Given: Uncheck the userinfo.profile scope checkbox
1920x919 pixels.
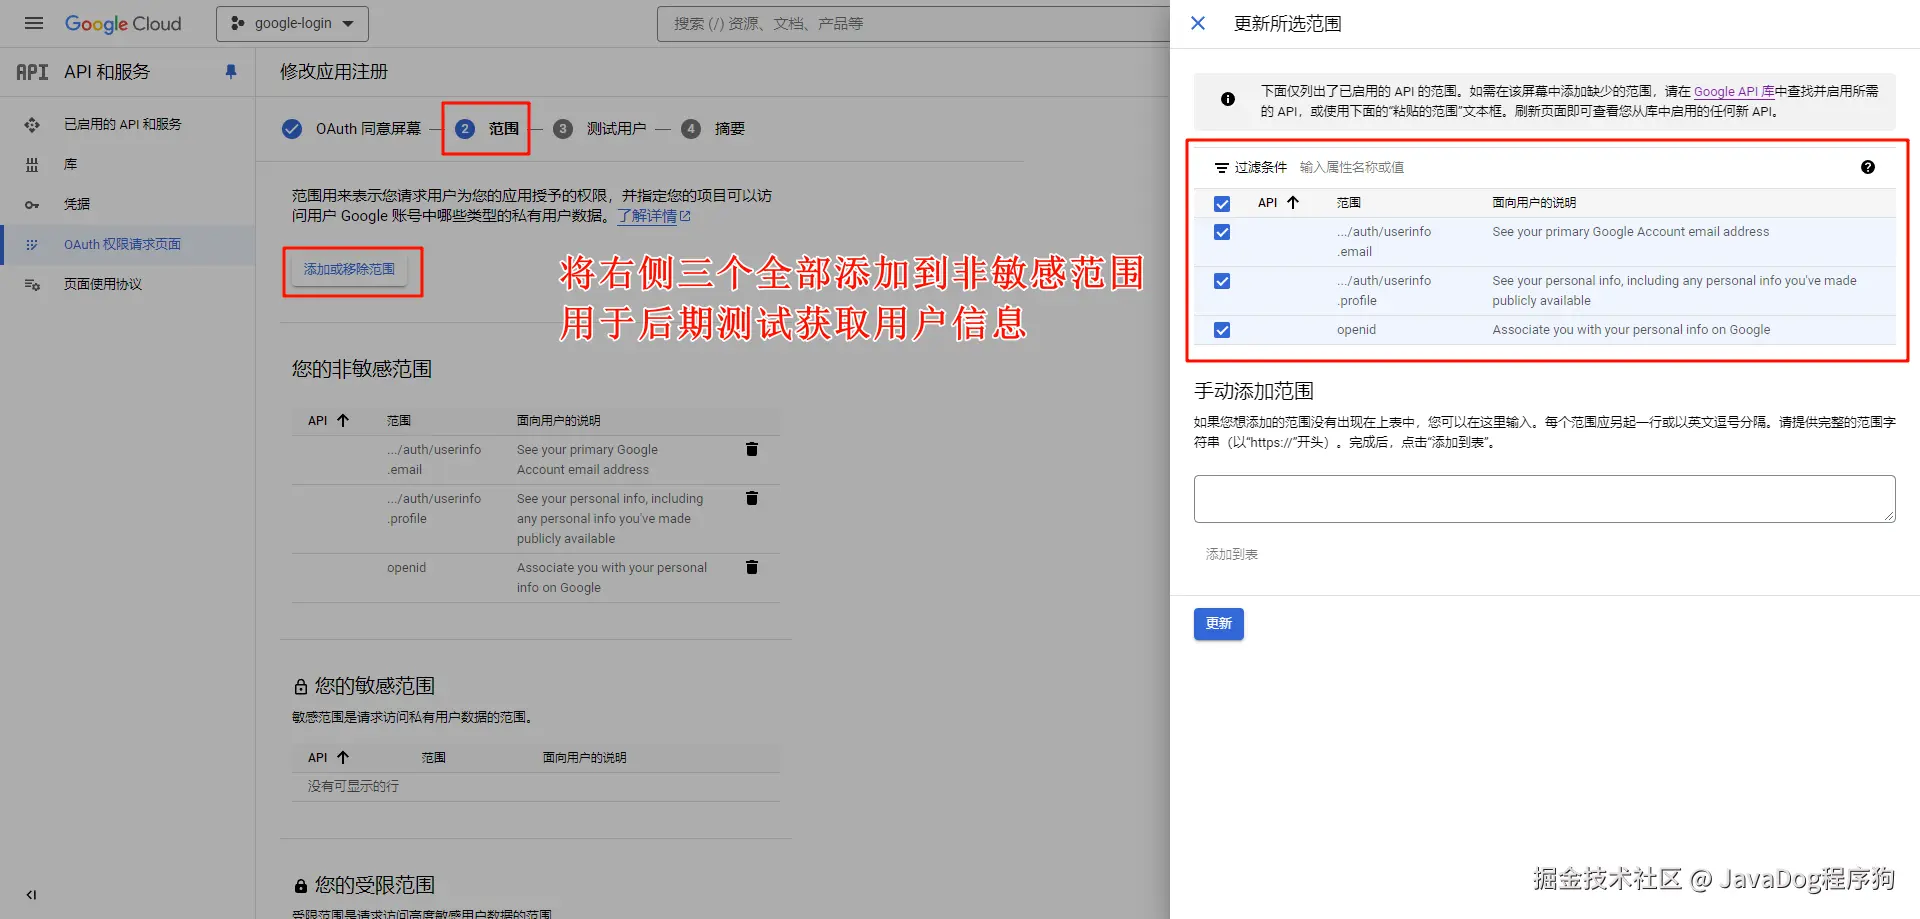Looking at the screenshot, I should coord(1222,282).
